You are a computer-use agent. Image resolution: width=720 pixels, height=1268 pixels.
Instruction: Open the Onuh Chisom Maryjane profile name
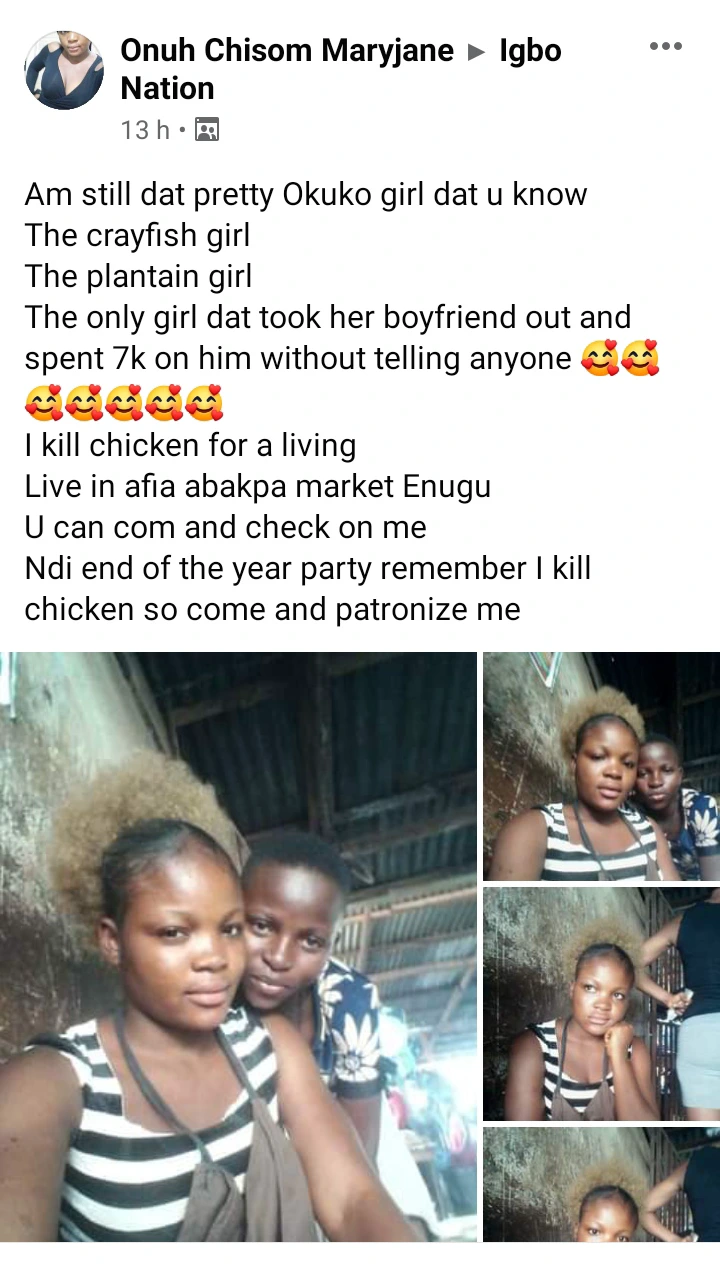(x=287, y=50)
